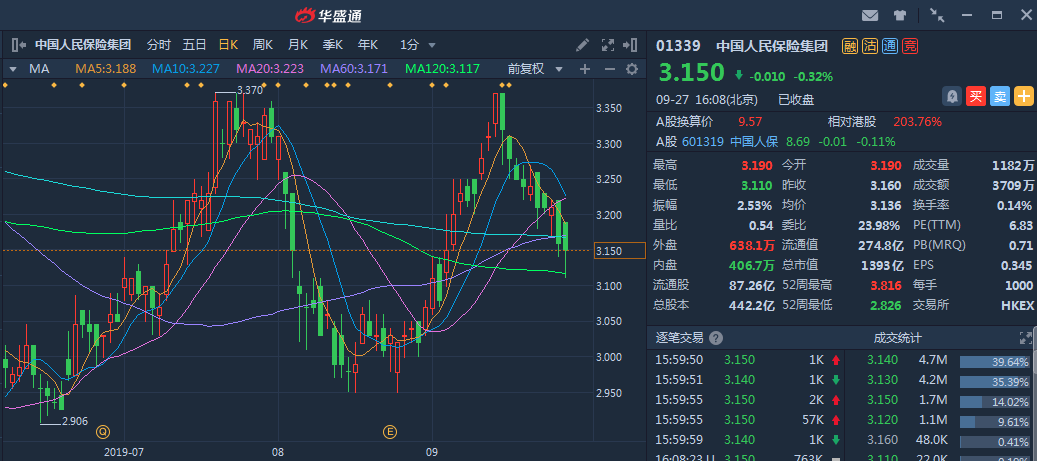
Task: Click help icon beside 逐笔交易
Action: [x=716, y=338]
